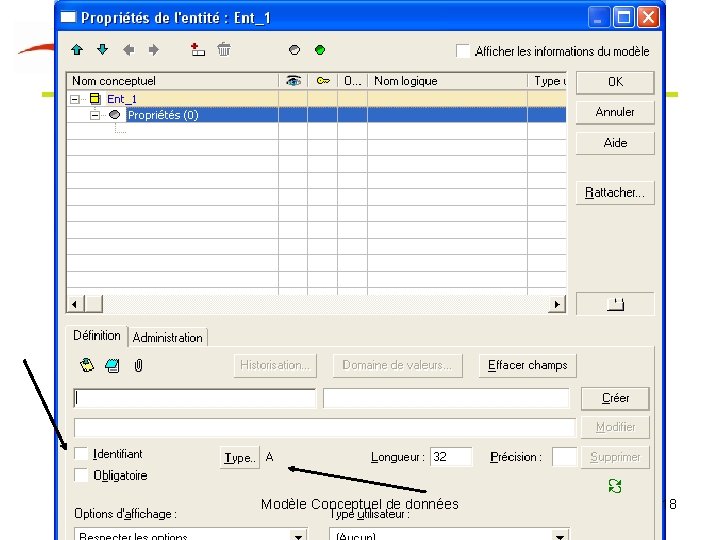Click the Annuler button
Viewport: 720px width, 540px height.
point(615,112)
